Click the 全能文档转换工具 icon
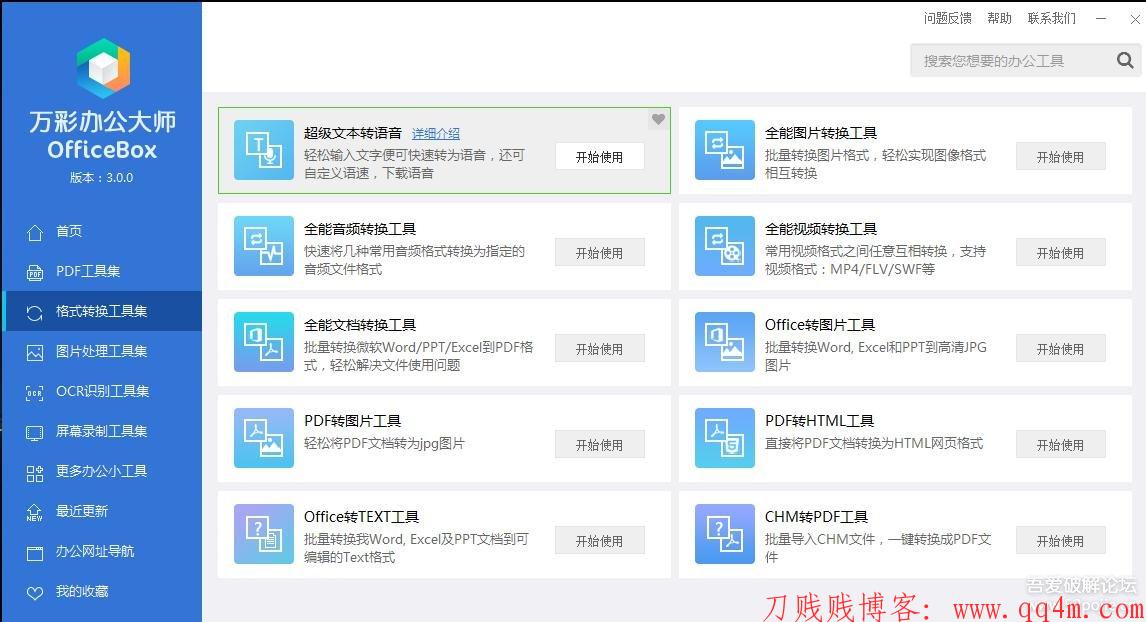 264,342
